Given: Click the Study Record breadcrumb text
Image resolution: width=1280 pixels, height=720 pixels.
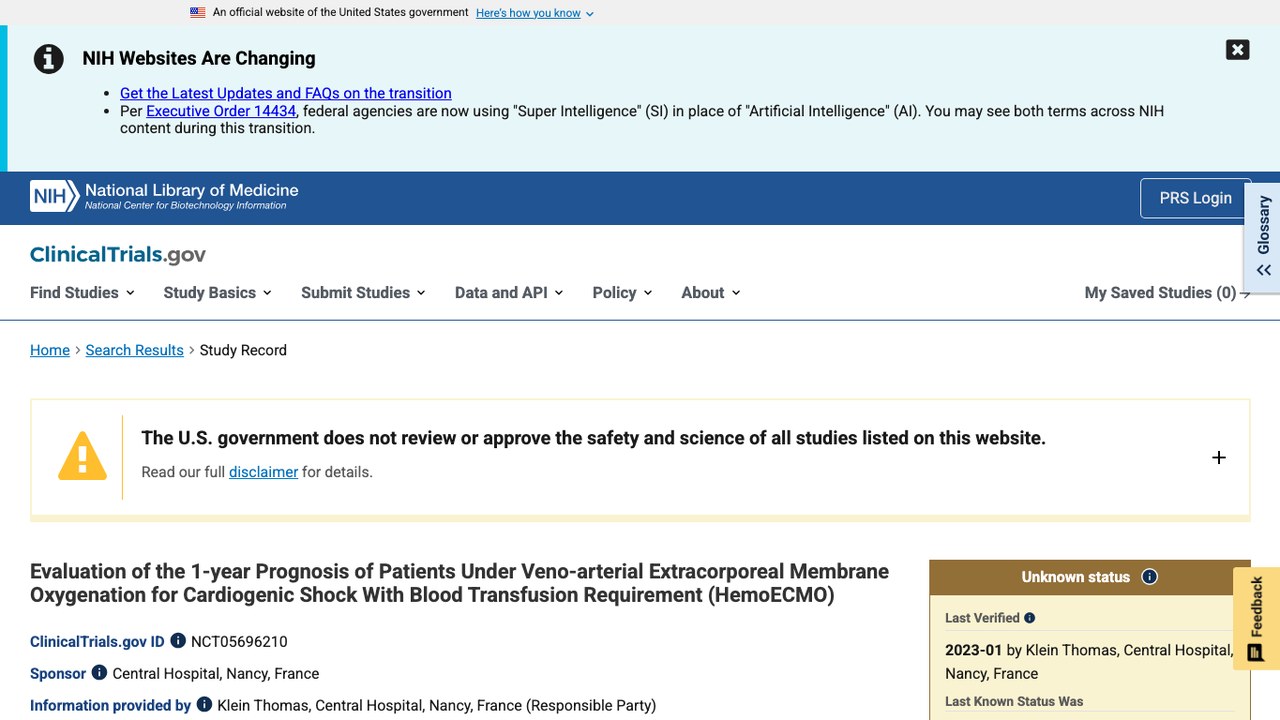Looking at the screenshot, I should click(243, 350).
